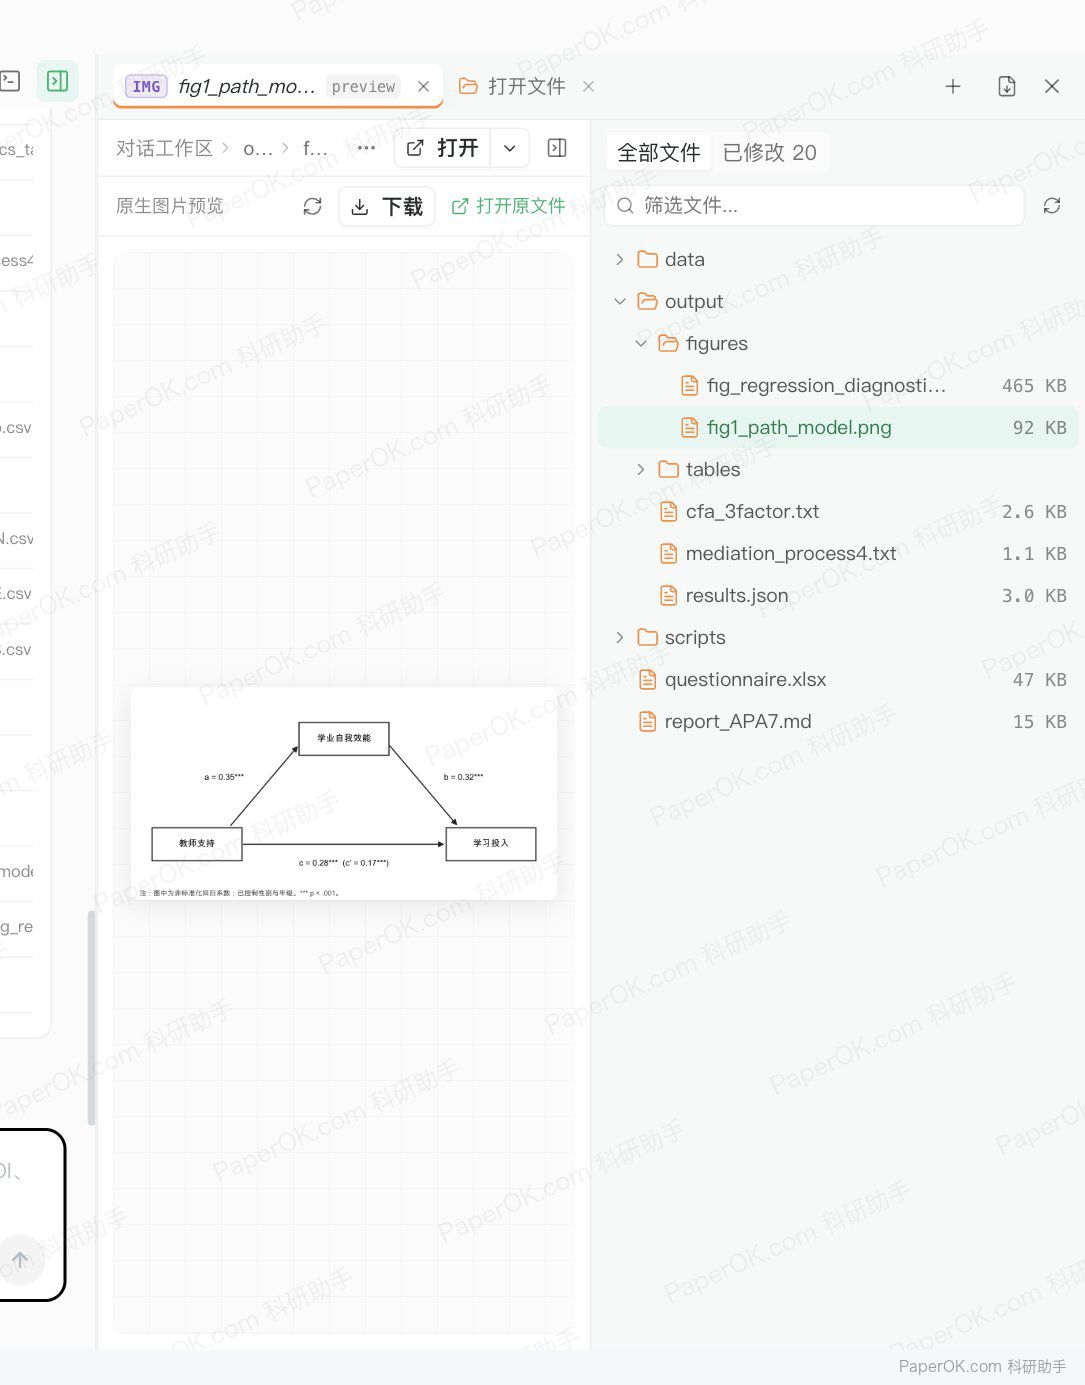The width and height of the screenshot is (1085, 1385).
Task: Expand the tables folder
Action: point(641,470)
